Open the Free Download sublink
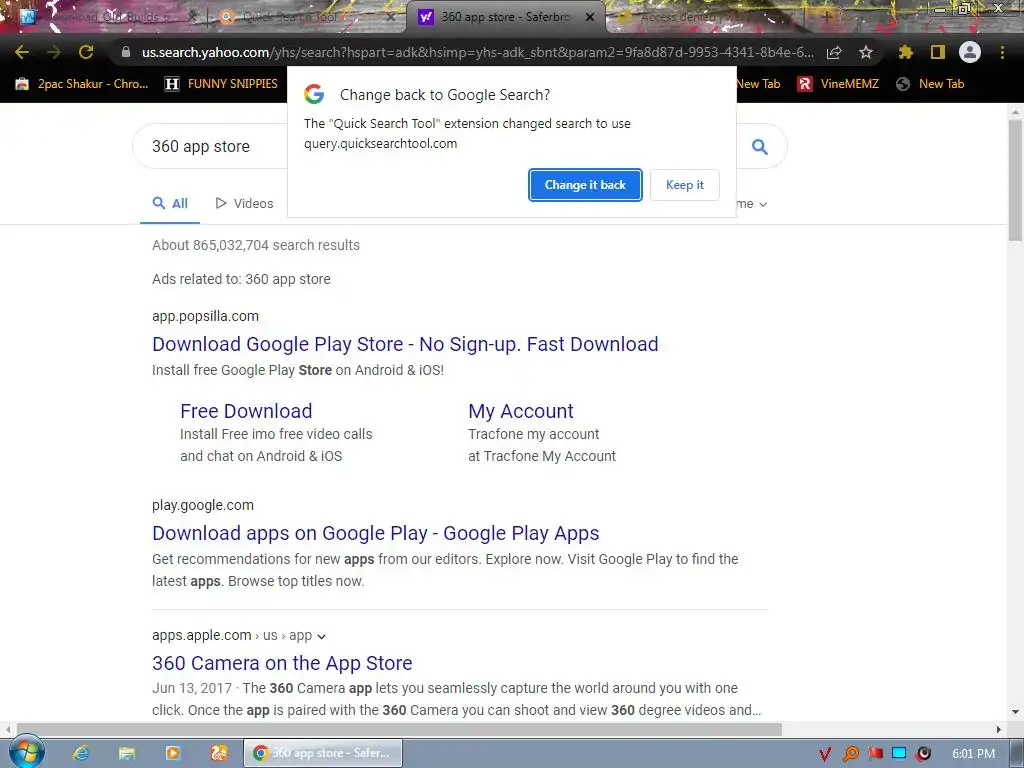The height and width of the screenshot is (768, 1024). (x=246, y=411)
